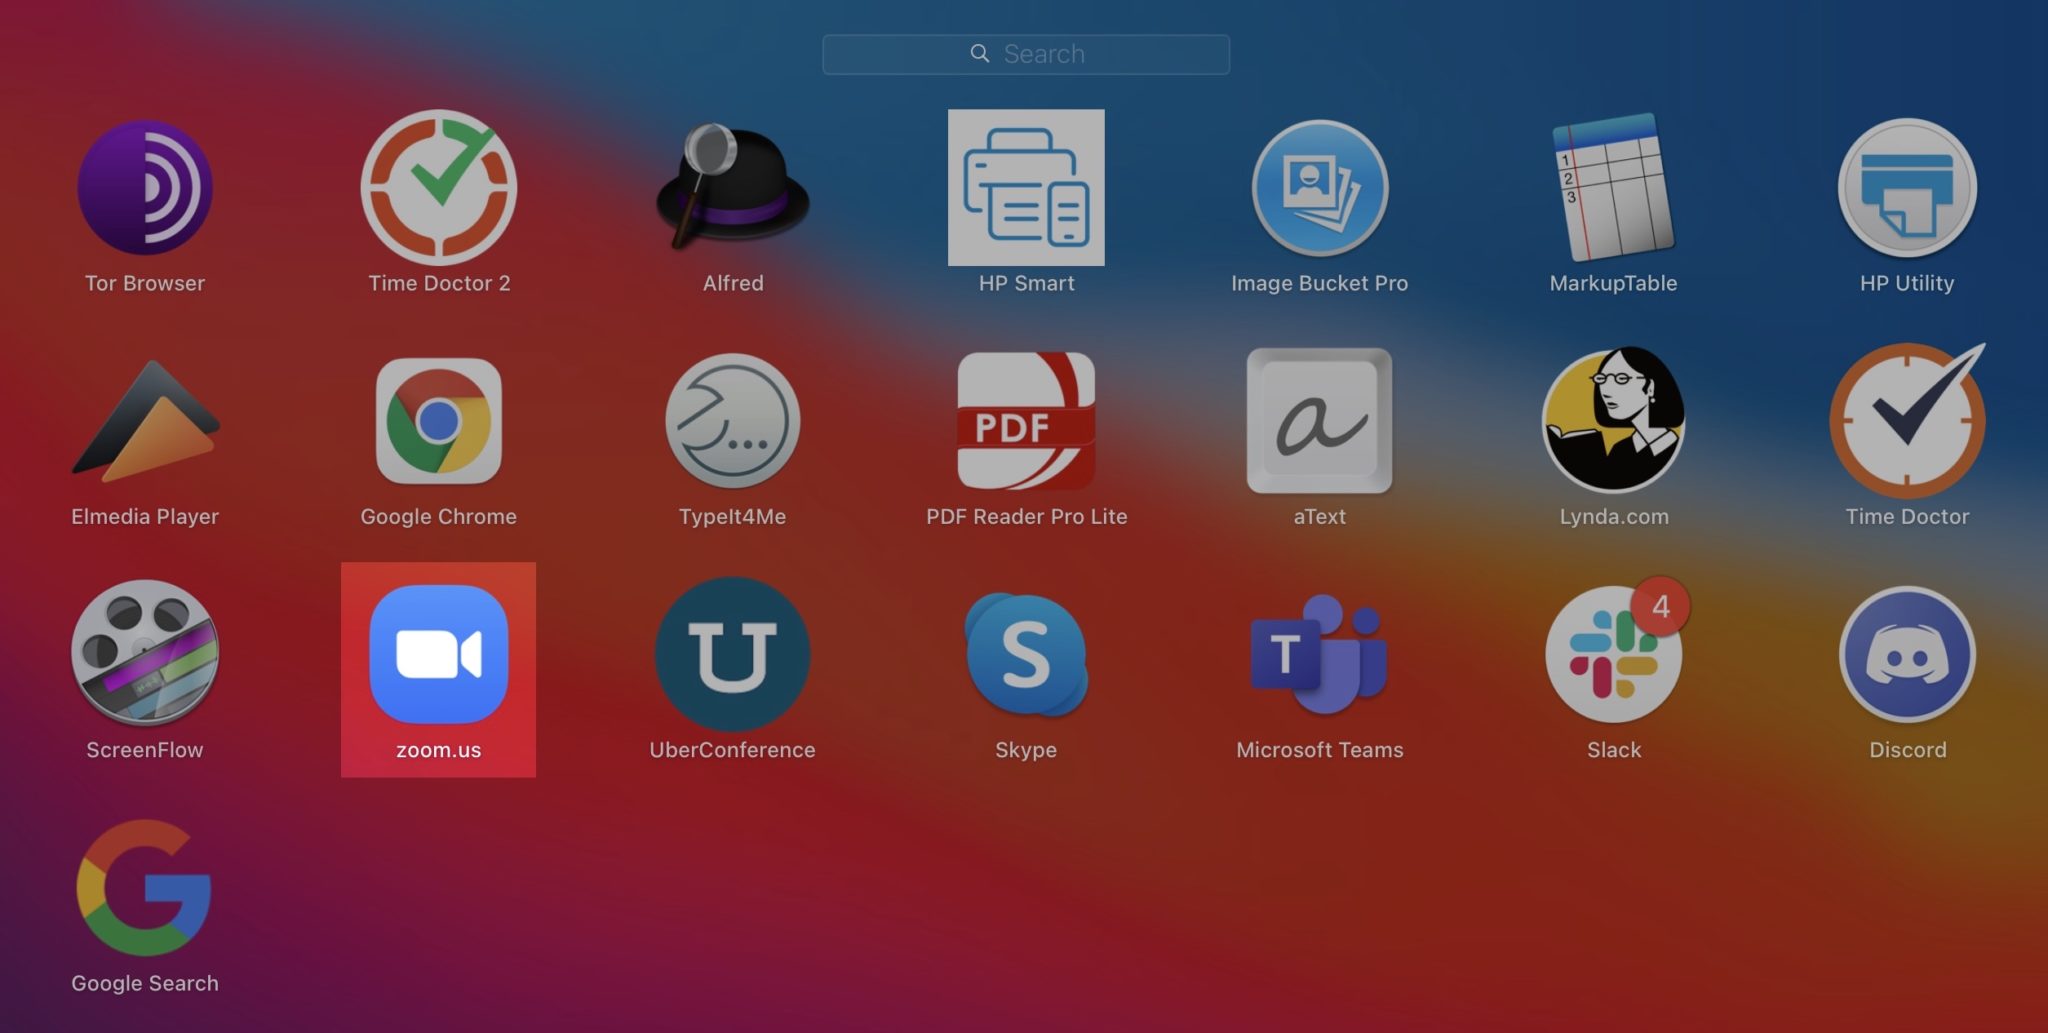This screenshot has height=1033, width=2048.
Task: Open the HP Utility icon
Action: [x=1907, y=187]
